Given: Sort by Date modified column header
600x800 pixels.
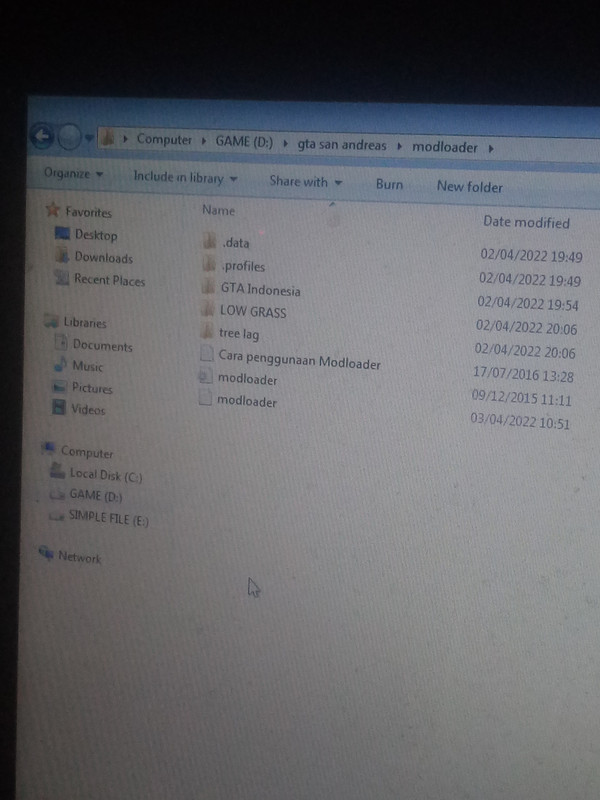Looking at the screenshot, I should point(526,222).
